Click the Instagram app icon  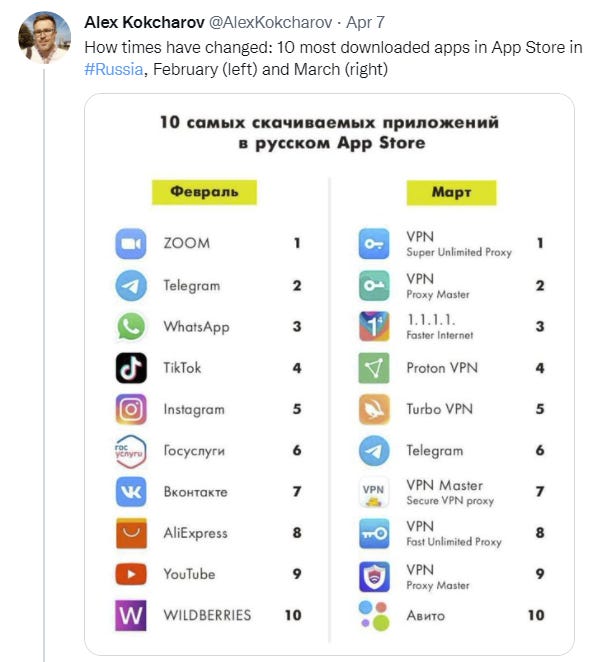(131, 409)
